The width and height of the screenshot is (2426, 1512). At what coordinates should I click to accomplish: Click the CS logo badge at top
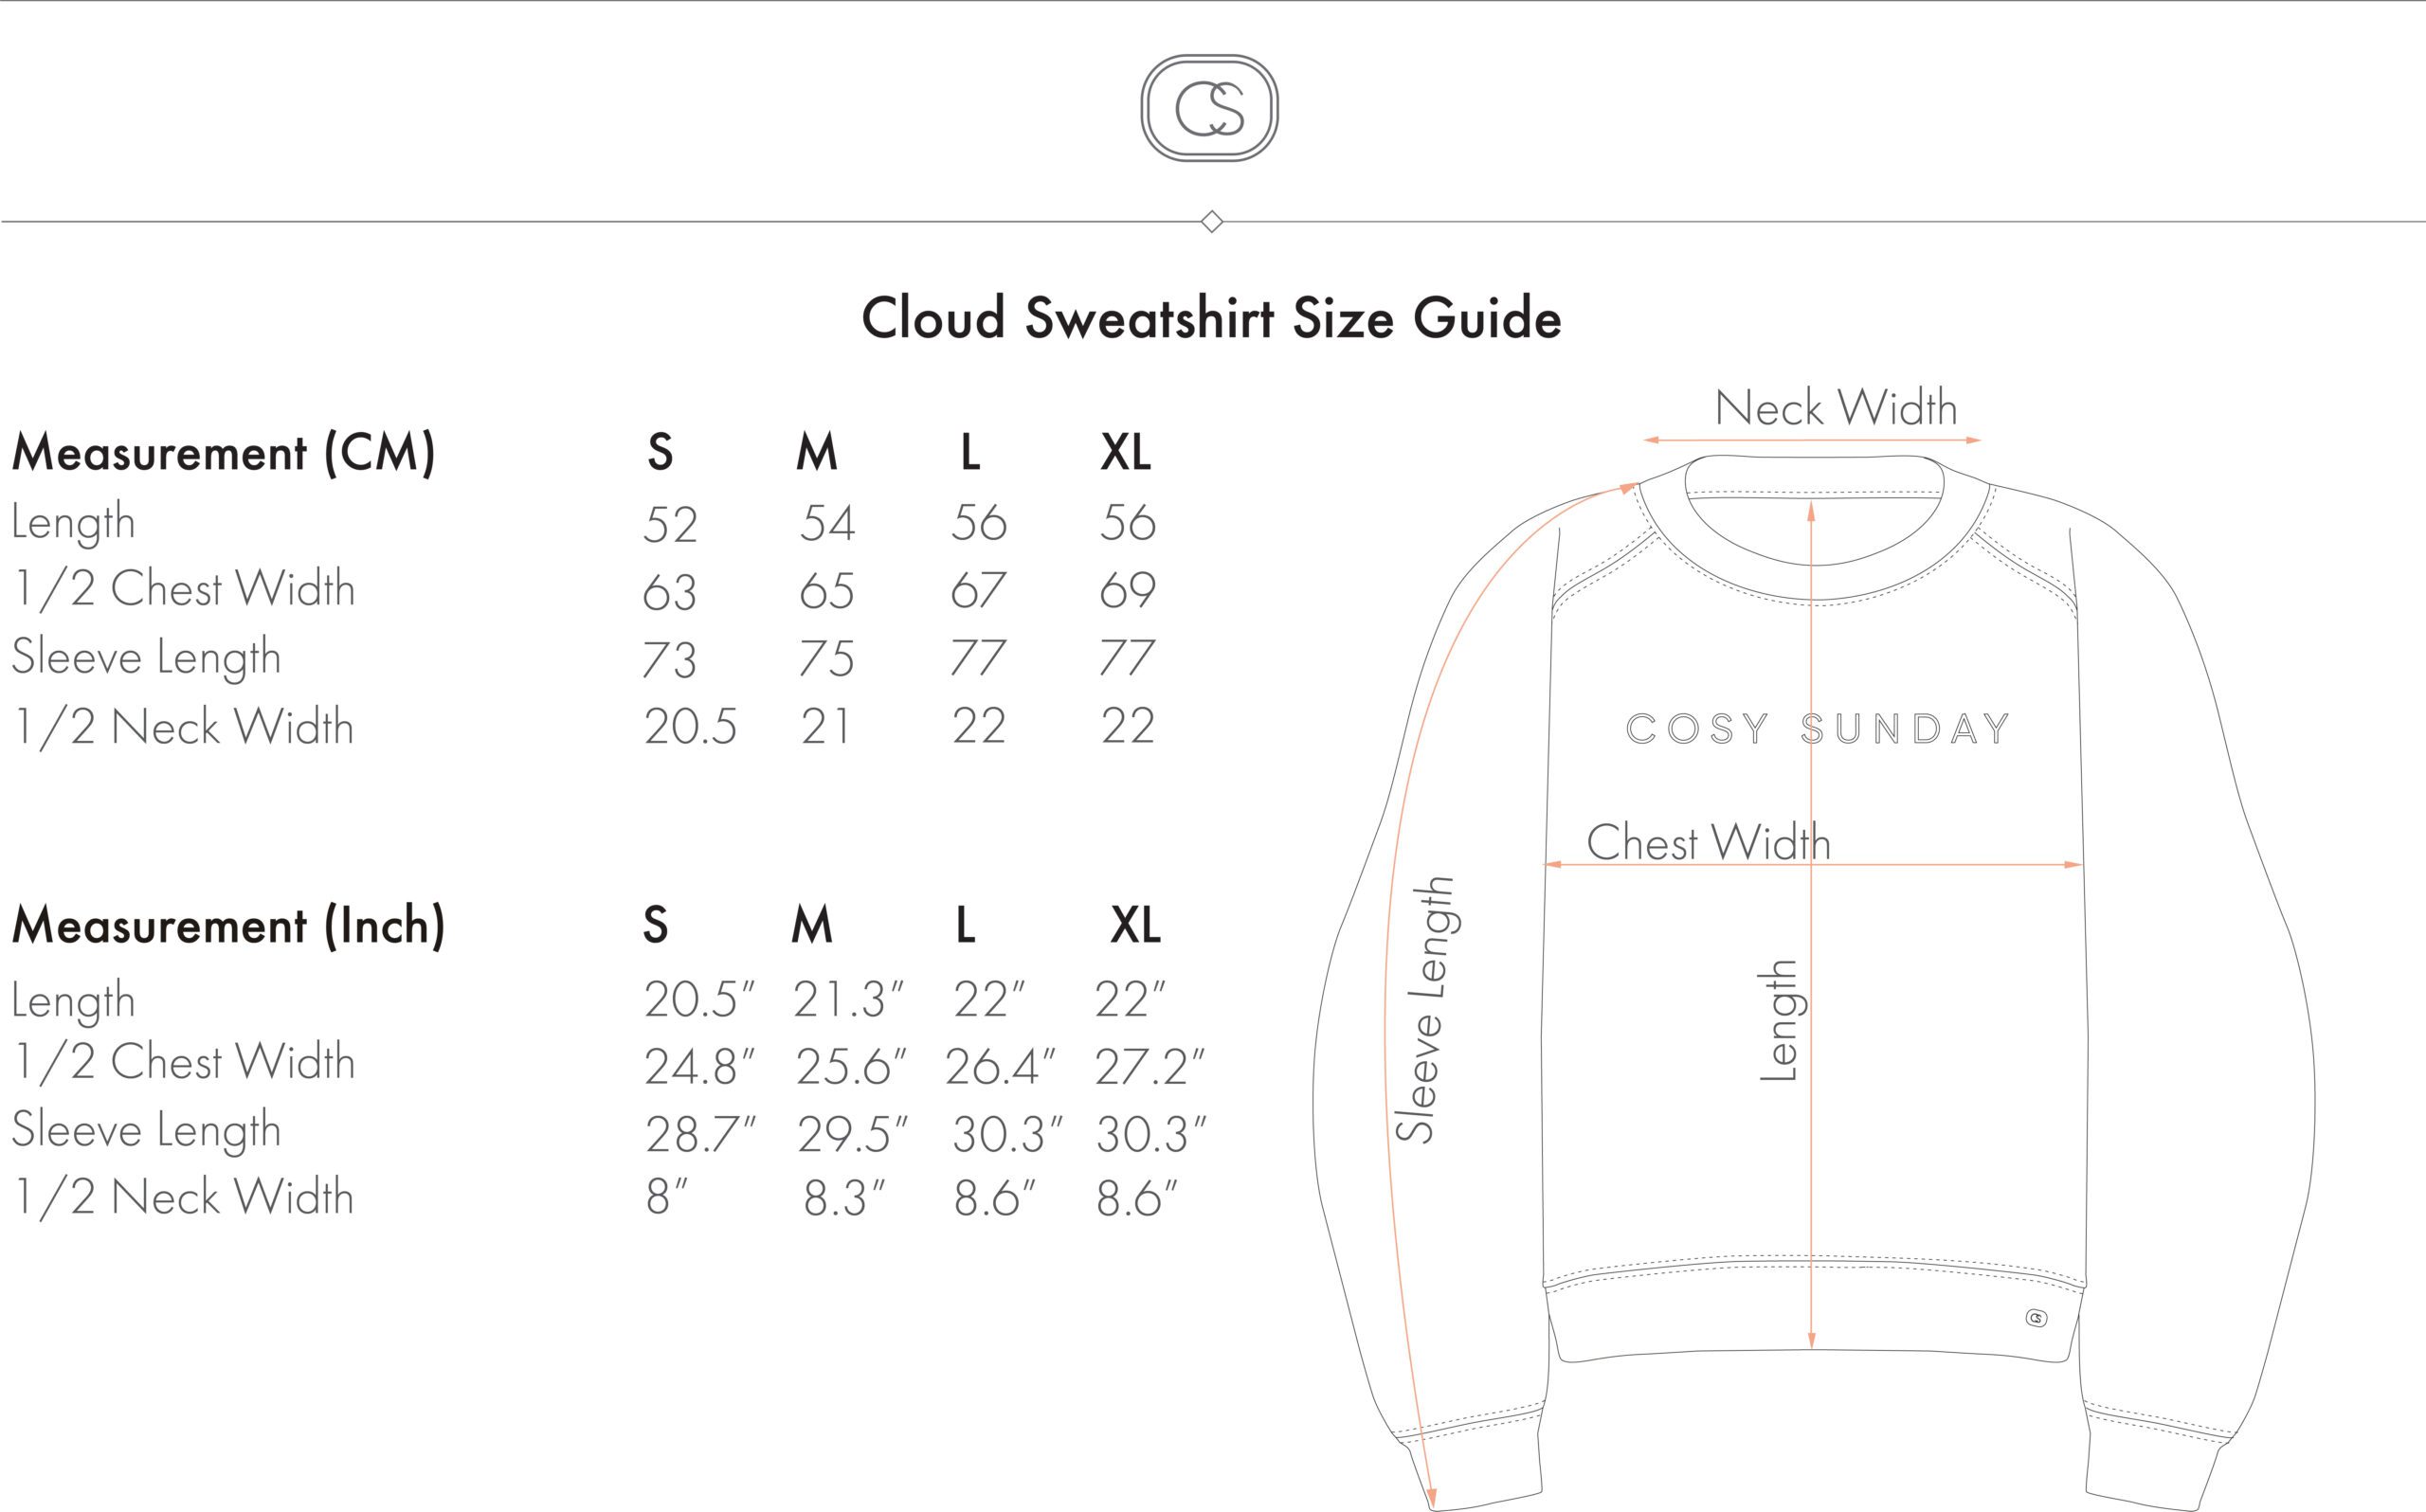[x=1209, y=108]
